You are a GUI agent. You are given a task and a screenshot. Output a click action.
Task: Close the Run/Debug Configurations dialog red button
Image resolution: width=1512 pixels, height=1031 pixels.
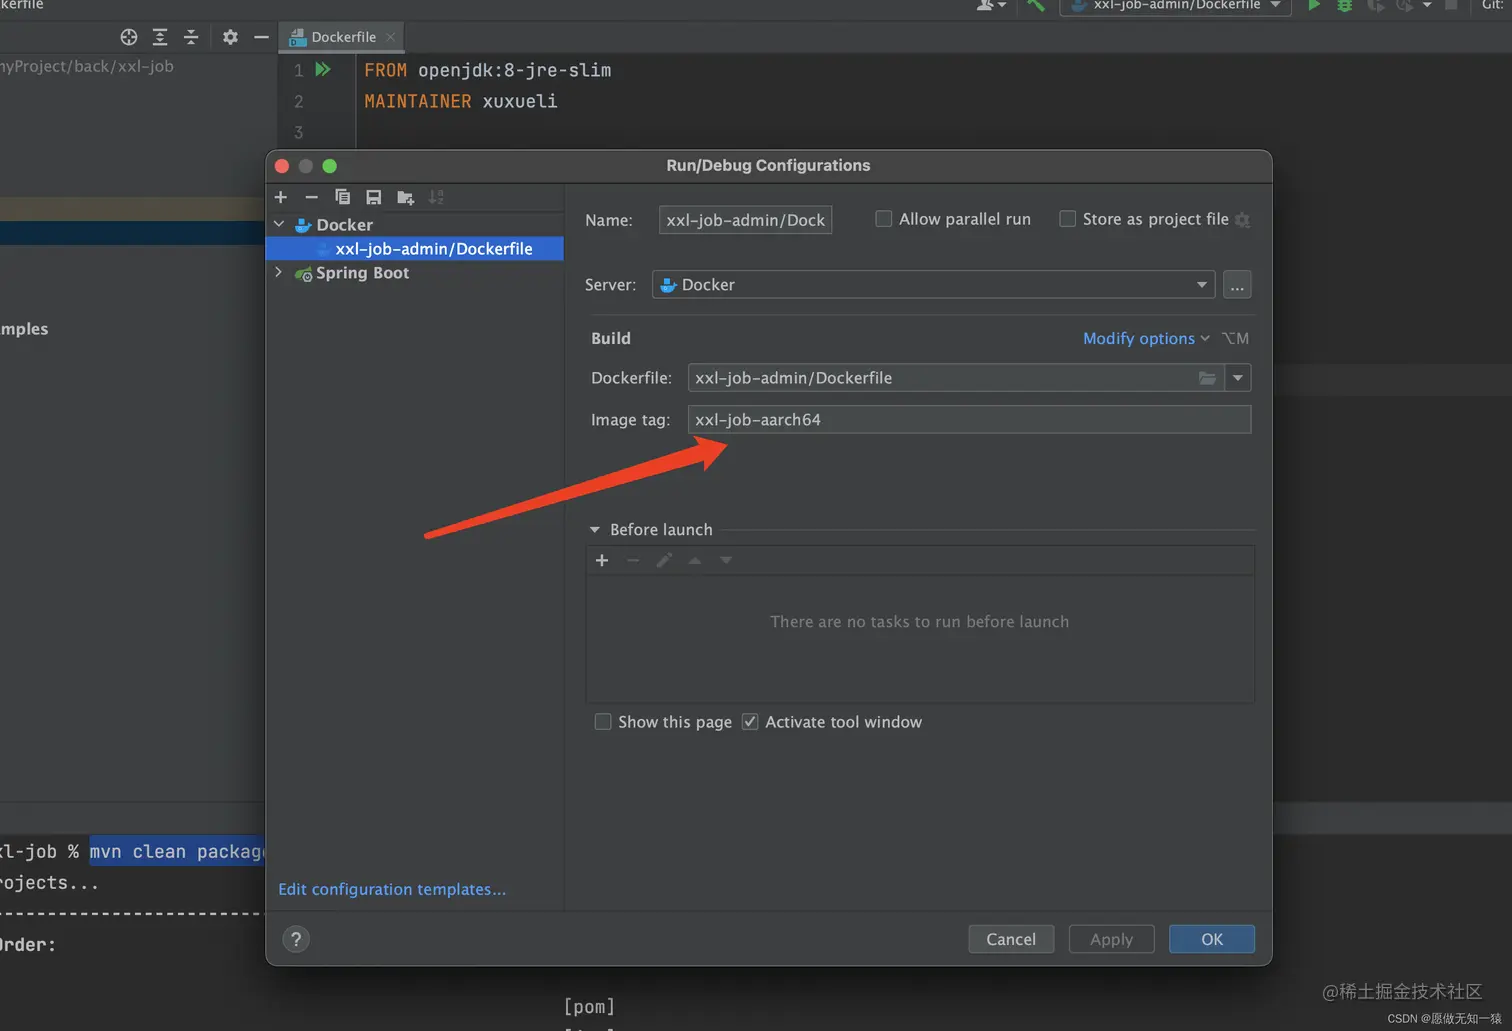point(282,166)
